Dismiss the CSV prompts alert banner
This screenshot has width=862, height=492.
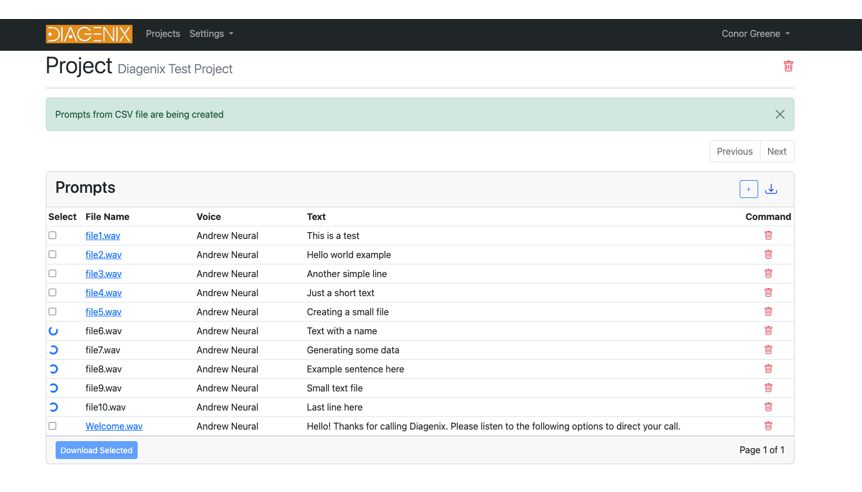[780, 114]
